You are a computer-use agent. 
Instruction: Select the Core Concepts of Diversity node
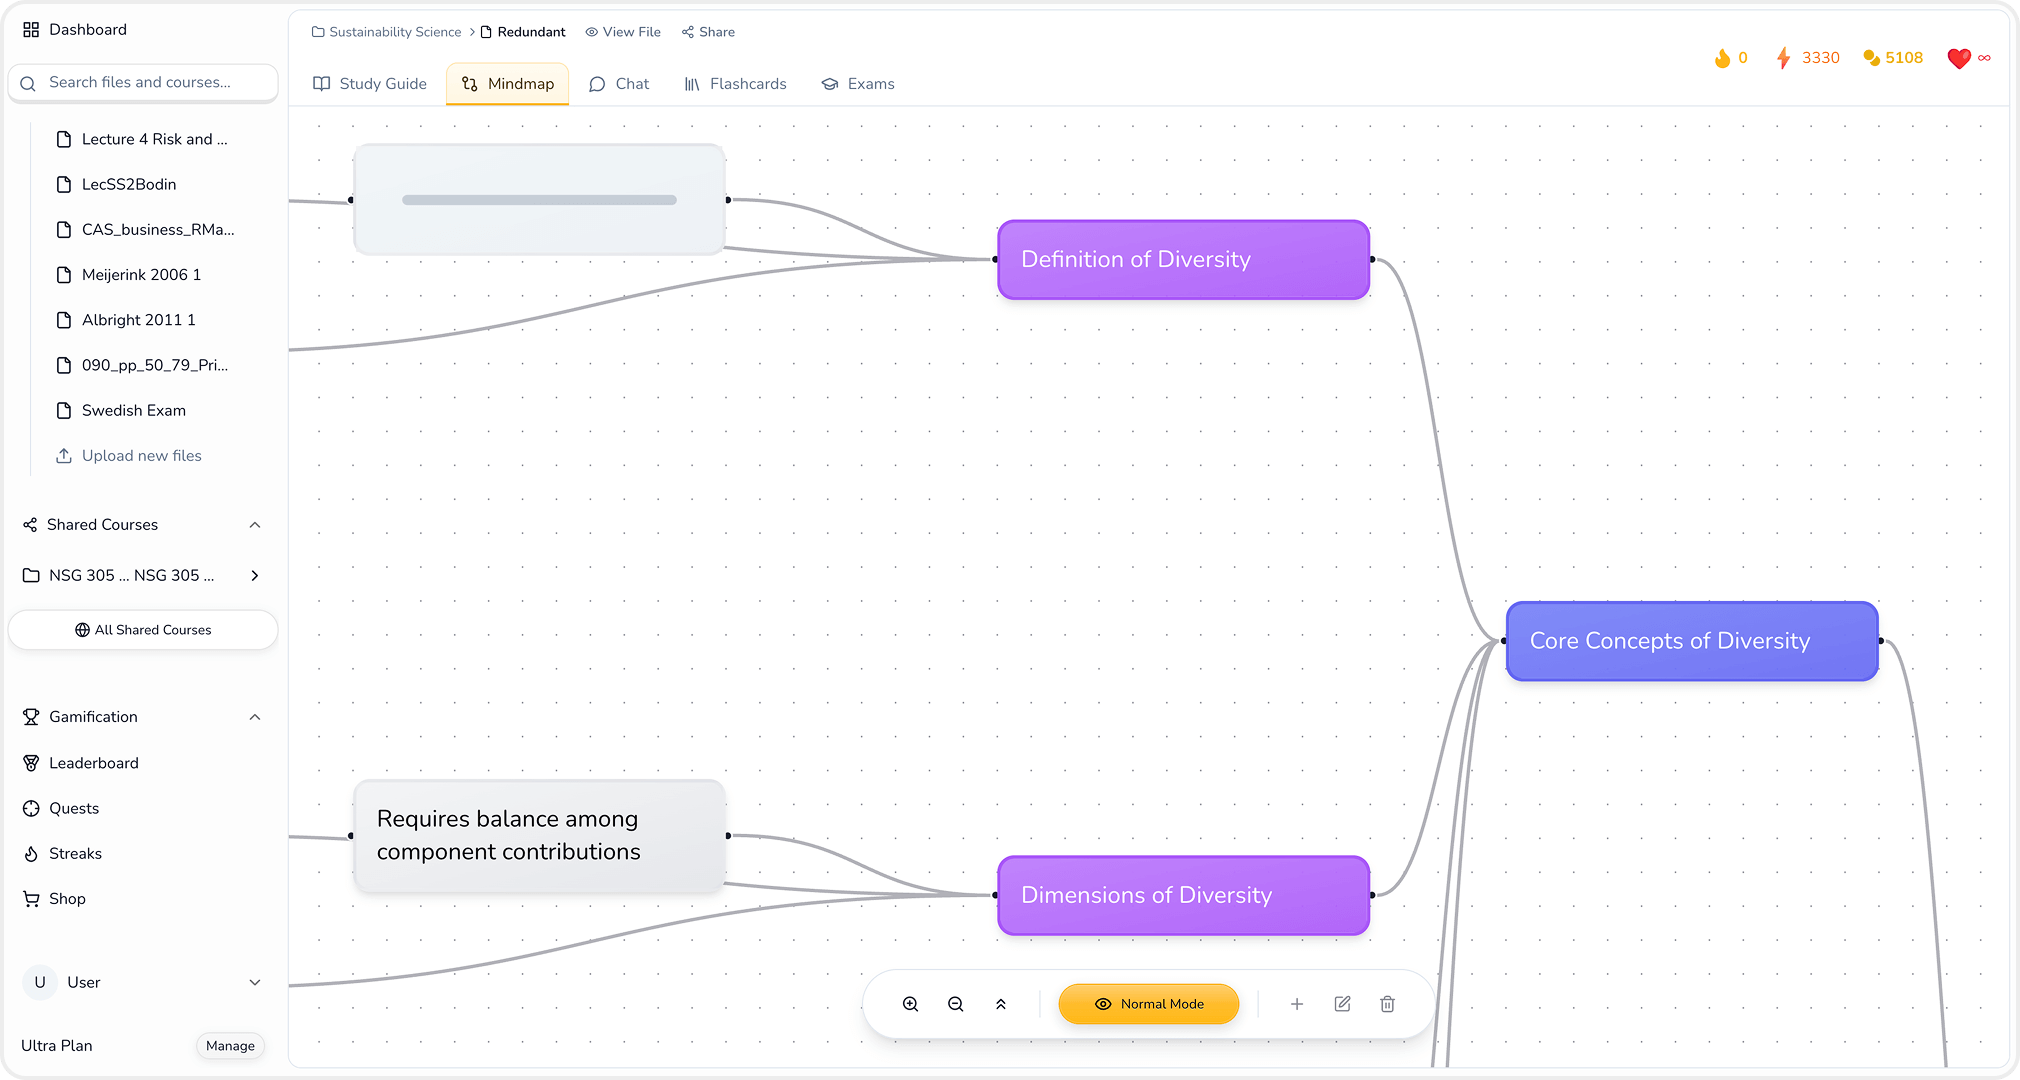click(x=1691, y=641)
